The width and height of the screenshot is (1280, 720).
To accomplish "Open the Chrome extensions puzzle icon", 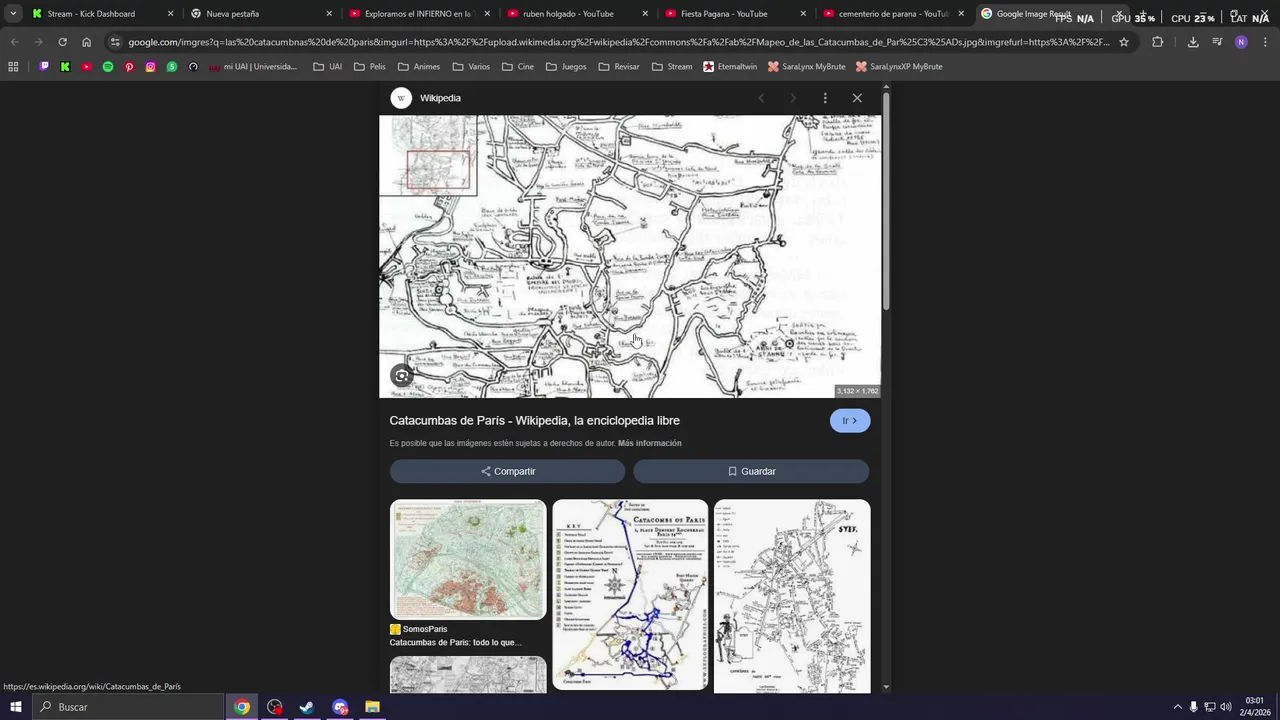I will (1158, 42).
